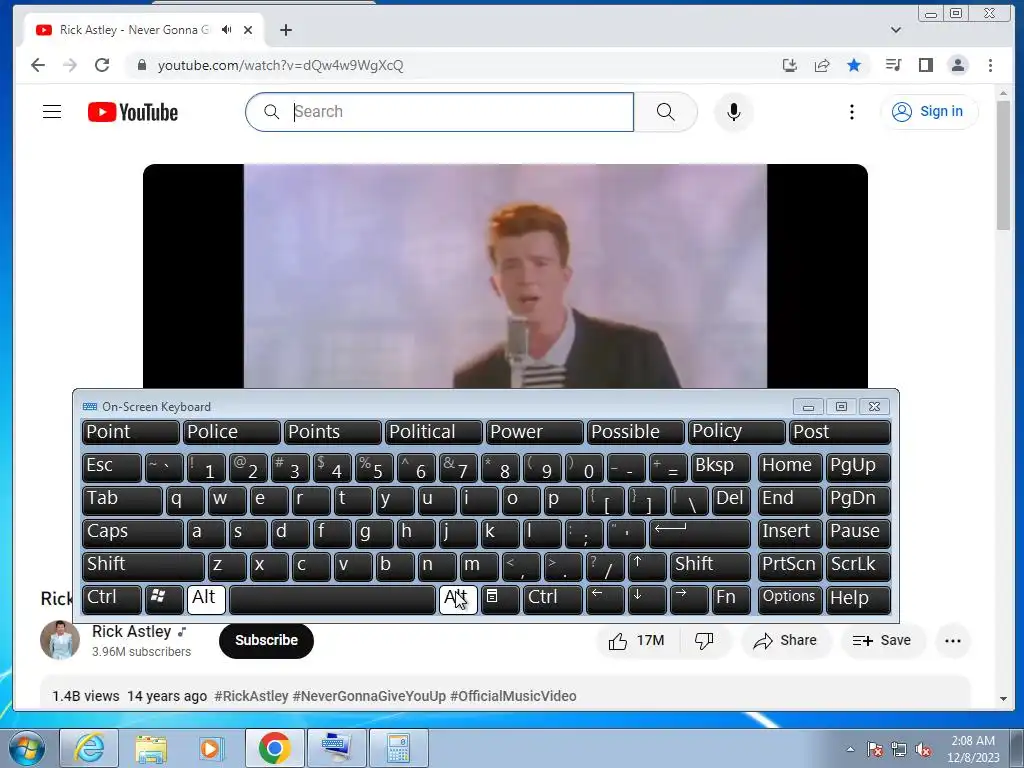This screenshot has height=768, width=1024.
Task: Click the forward navigation arrow
Action: (x=70, y=65)
